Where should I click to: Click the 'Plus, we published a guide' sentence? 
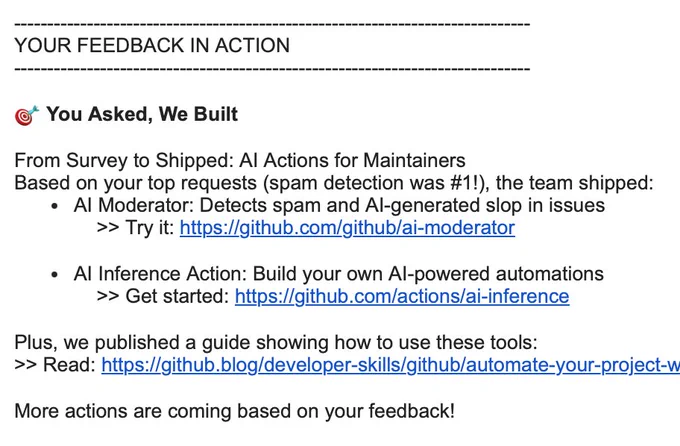pyautogui.click(x=276, y=342)
